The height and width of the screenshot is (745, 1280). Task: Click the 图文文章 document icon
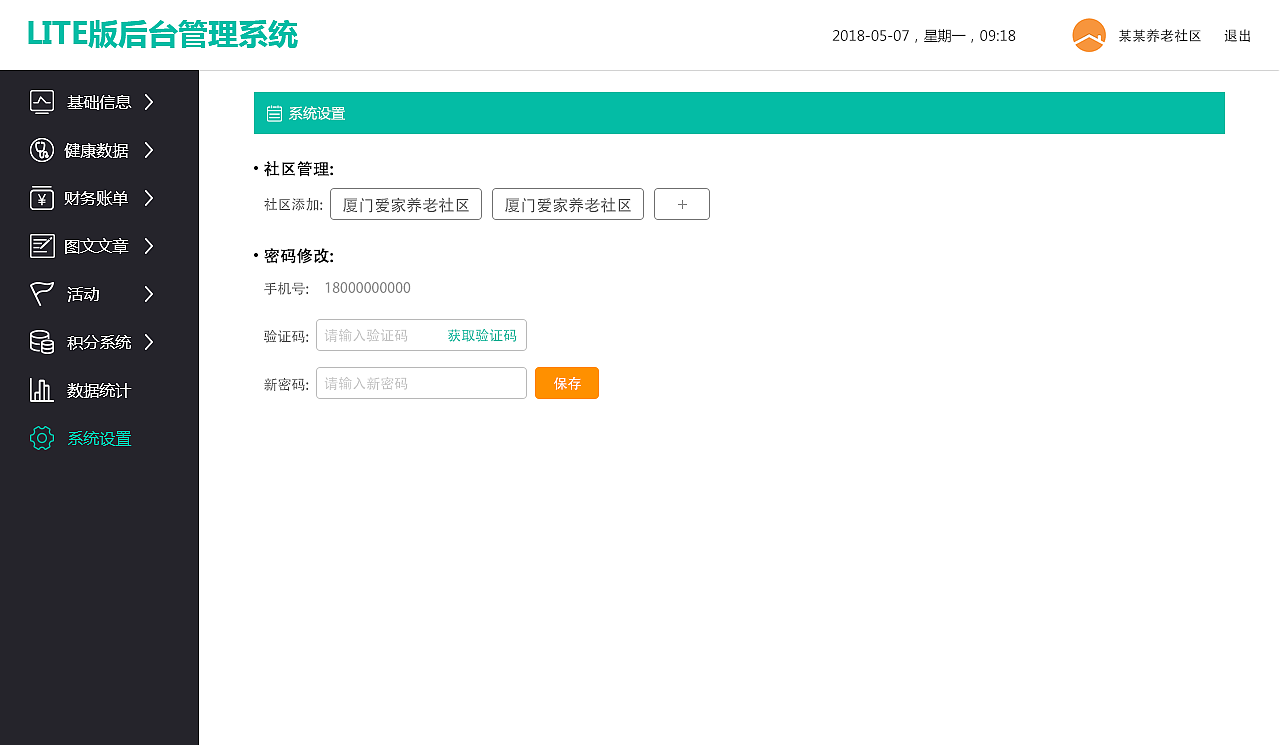(x=41, y=246)
